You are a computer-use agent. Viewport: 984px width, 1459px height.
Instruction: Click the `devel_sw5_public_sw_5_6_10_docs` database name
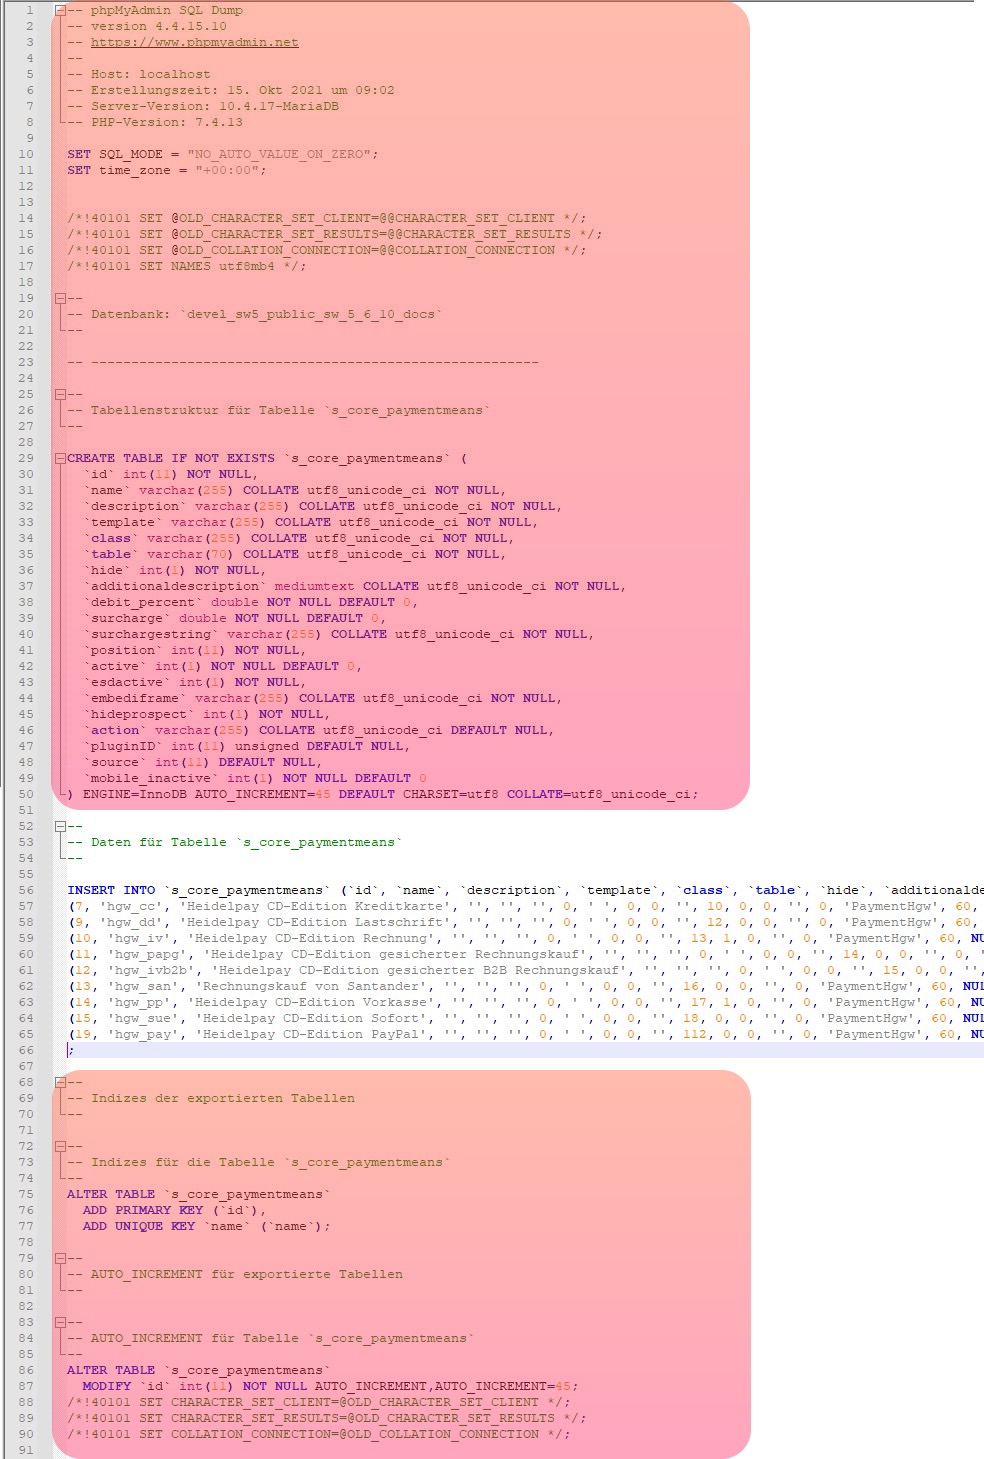coord(311,314)
